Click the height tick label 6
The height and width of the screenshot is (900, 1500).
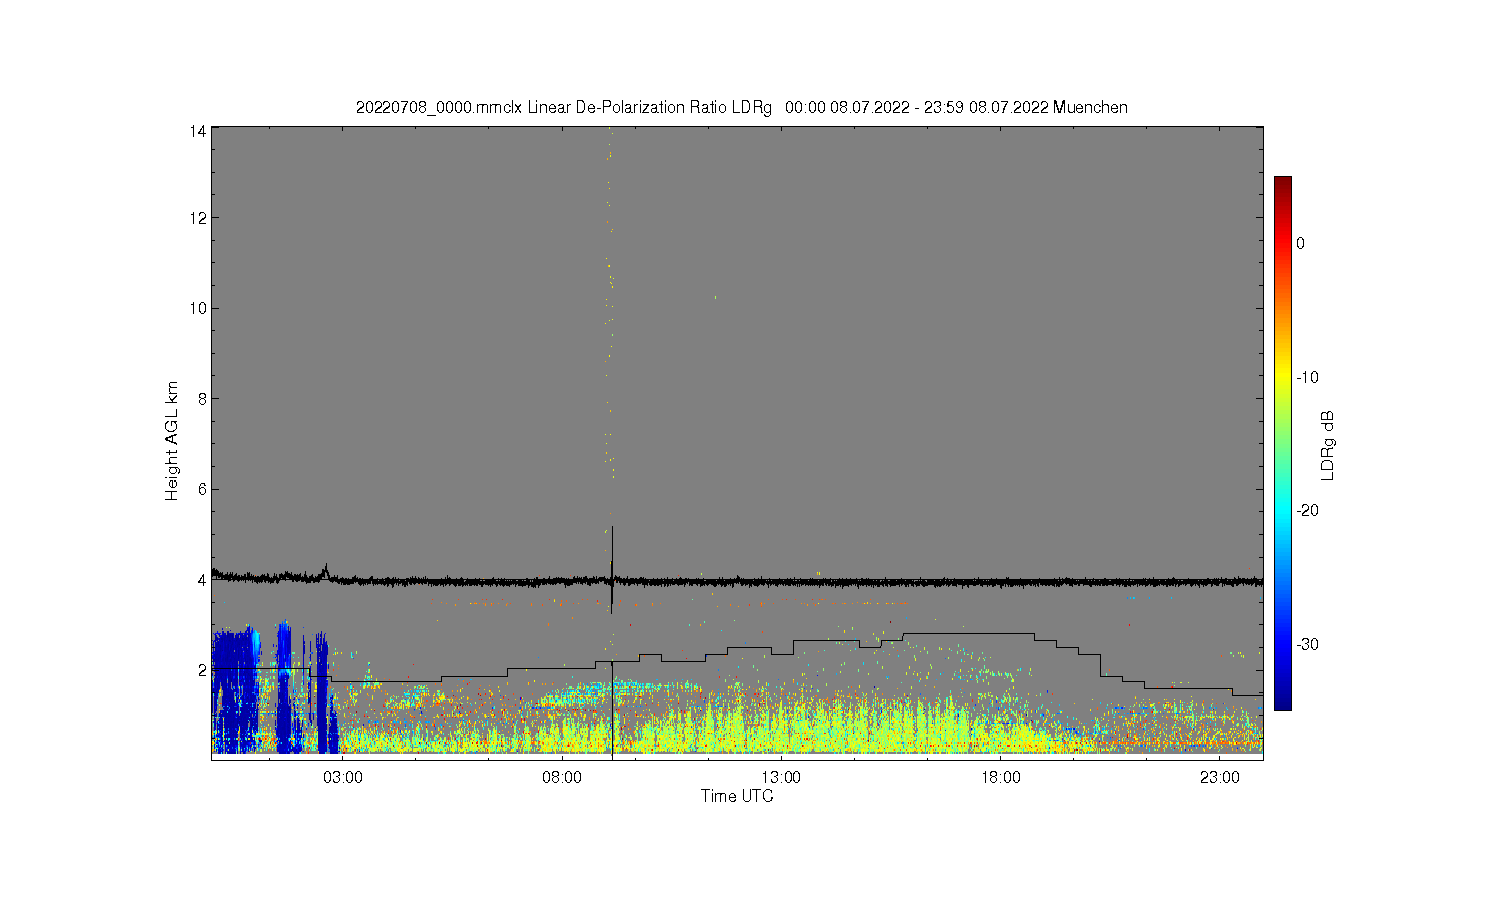pyautogui.click(x=202, y=489)
